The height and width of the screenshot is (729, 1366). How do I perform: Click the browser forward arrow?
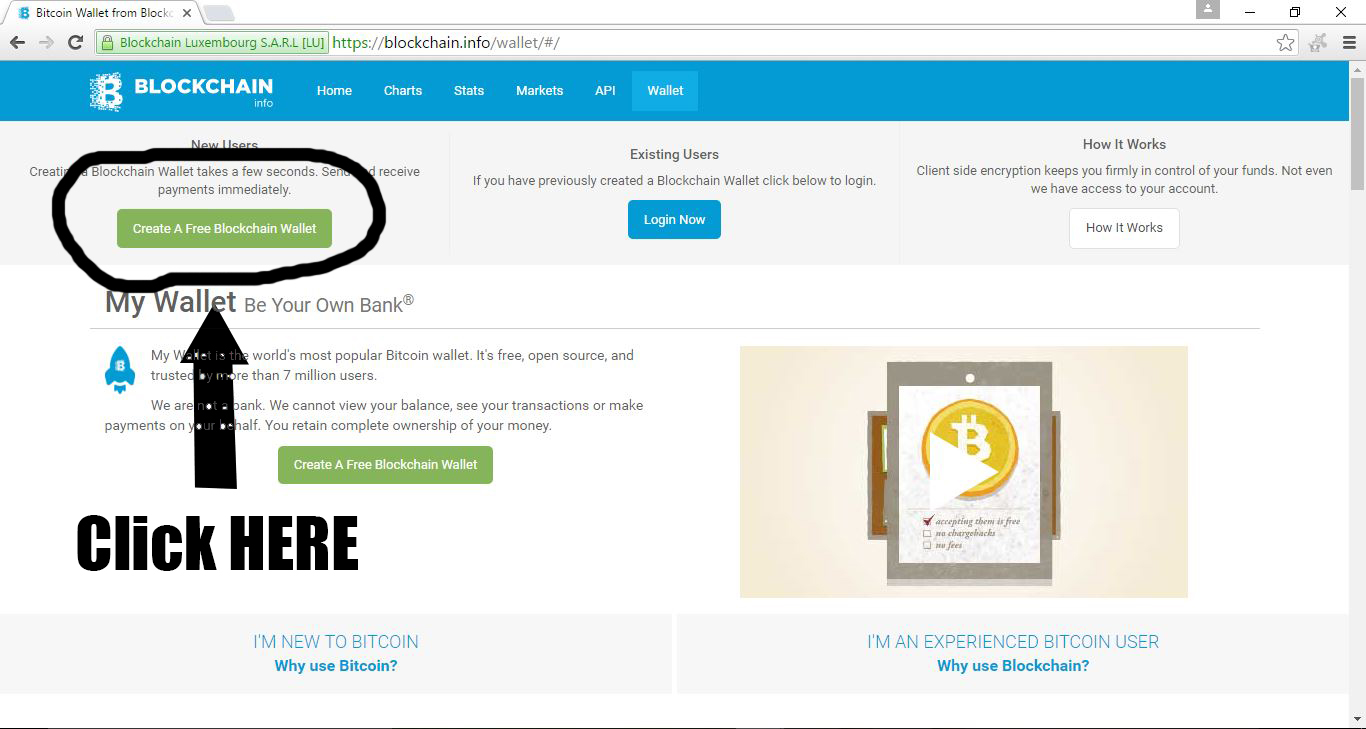46,42
